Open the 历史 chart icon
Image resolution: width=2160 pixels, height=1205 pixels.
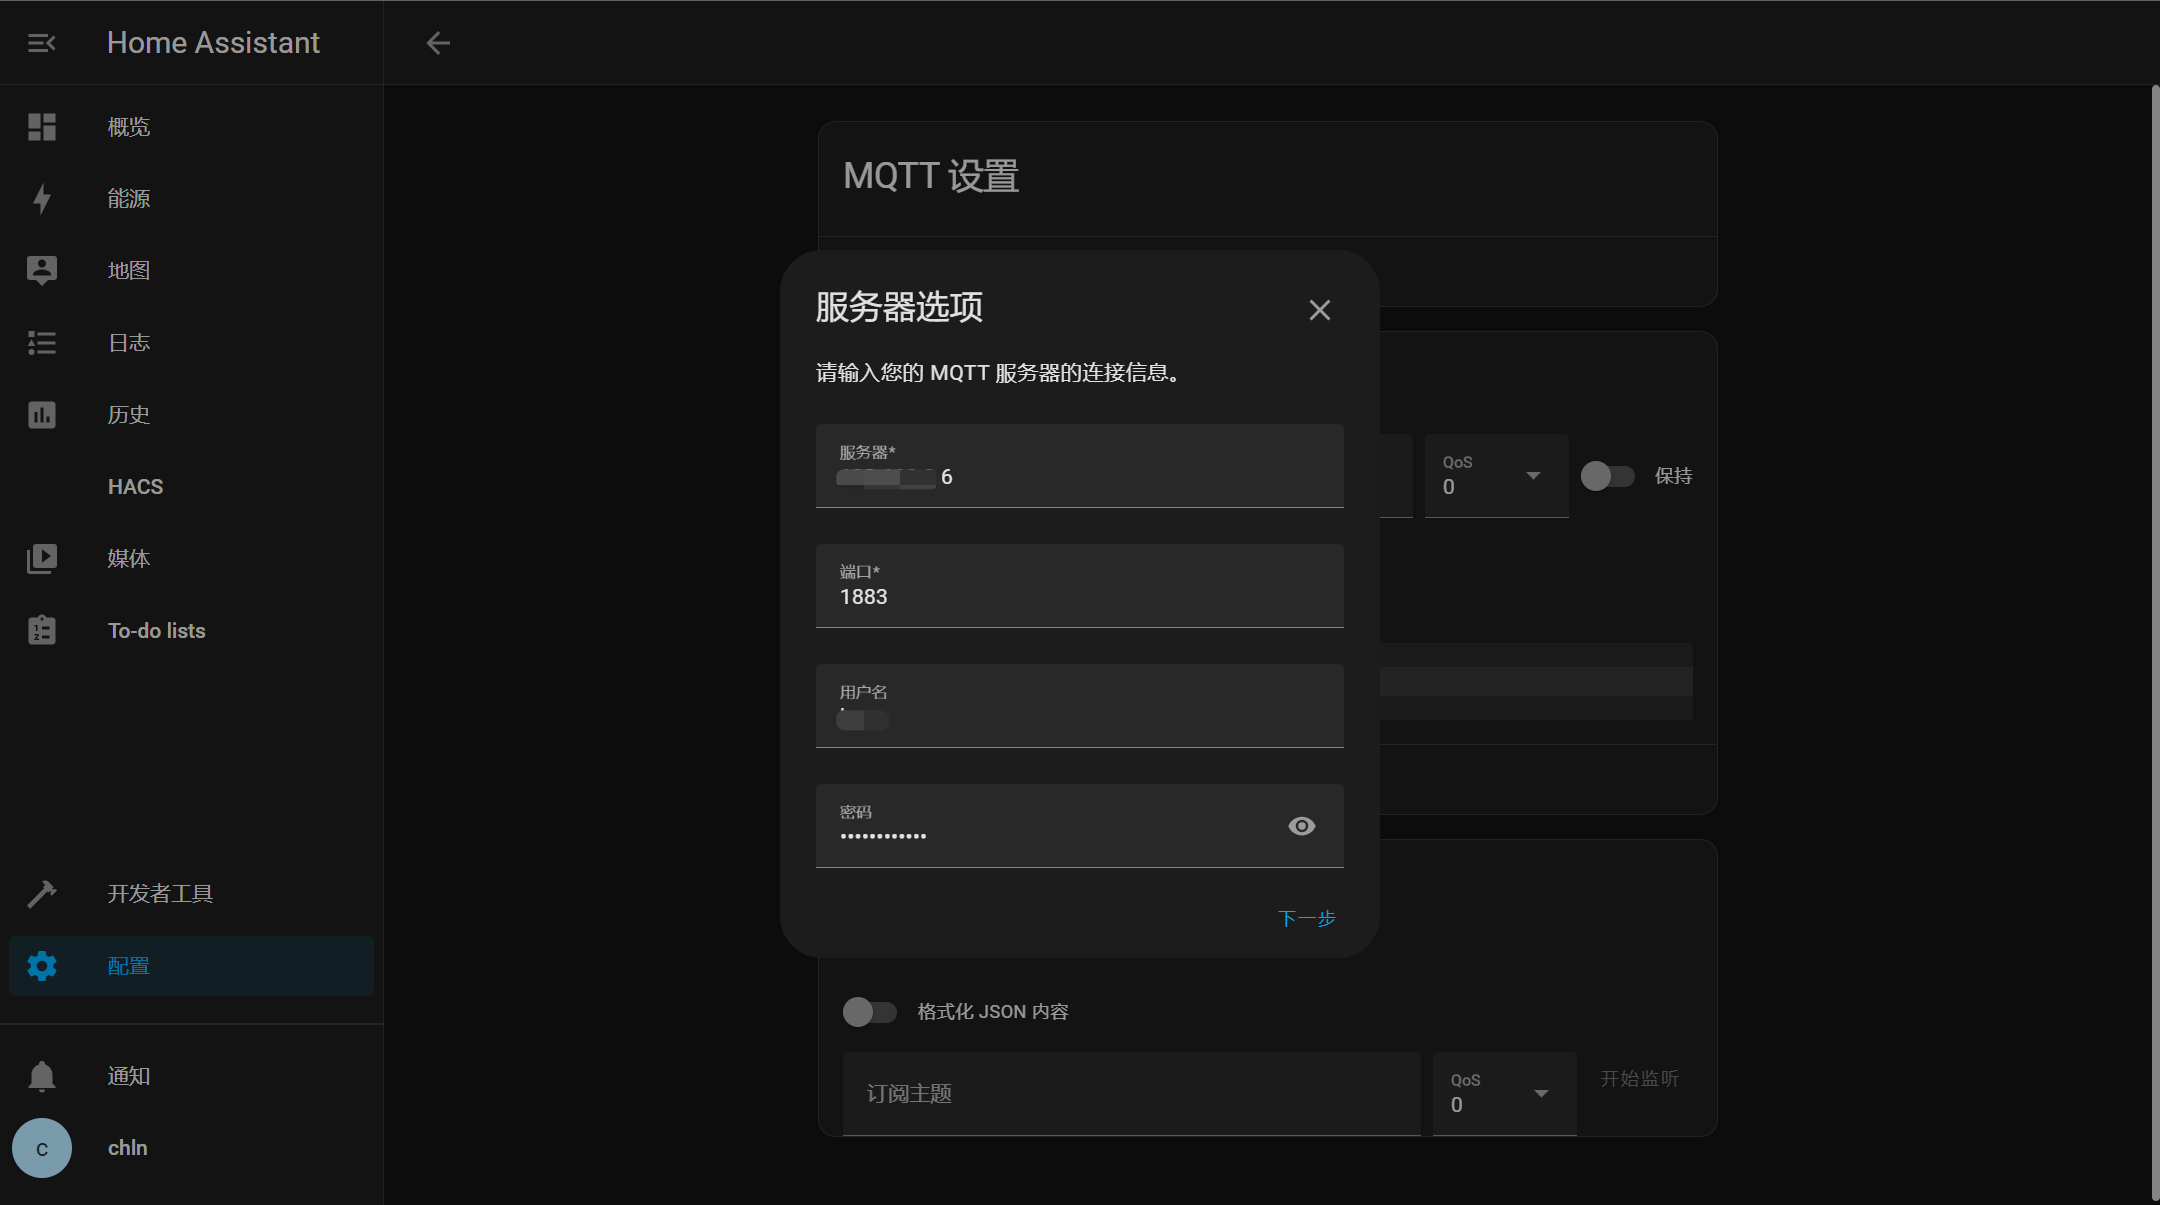coord(41,415)
